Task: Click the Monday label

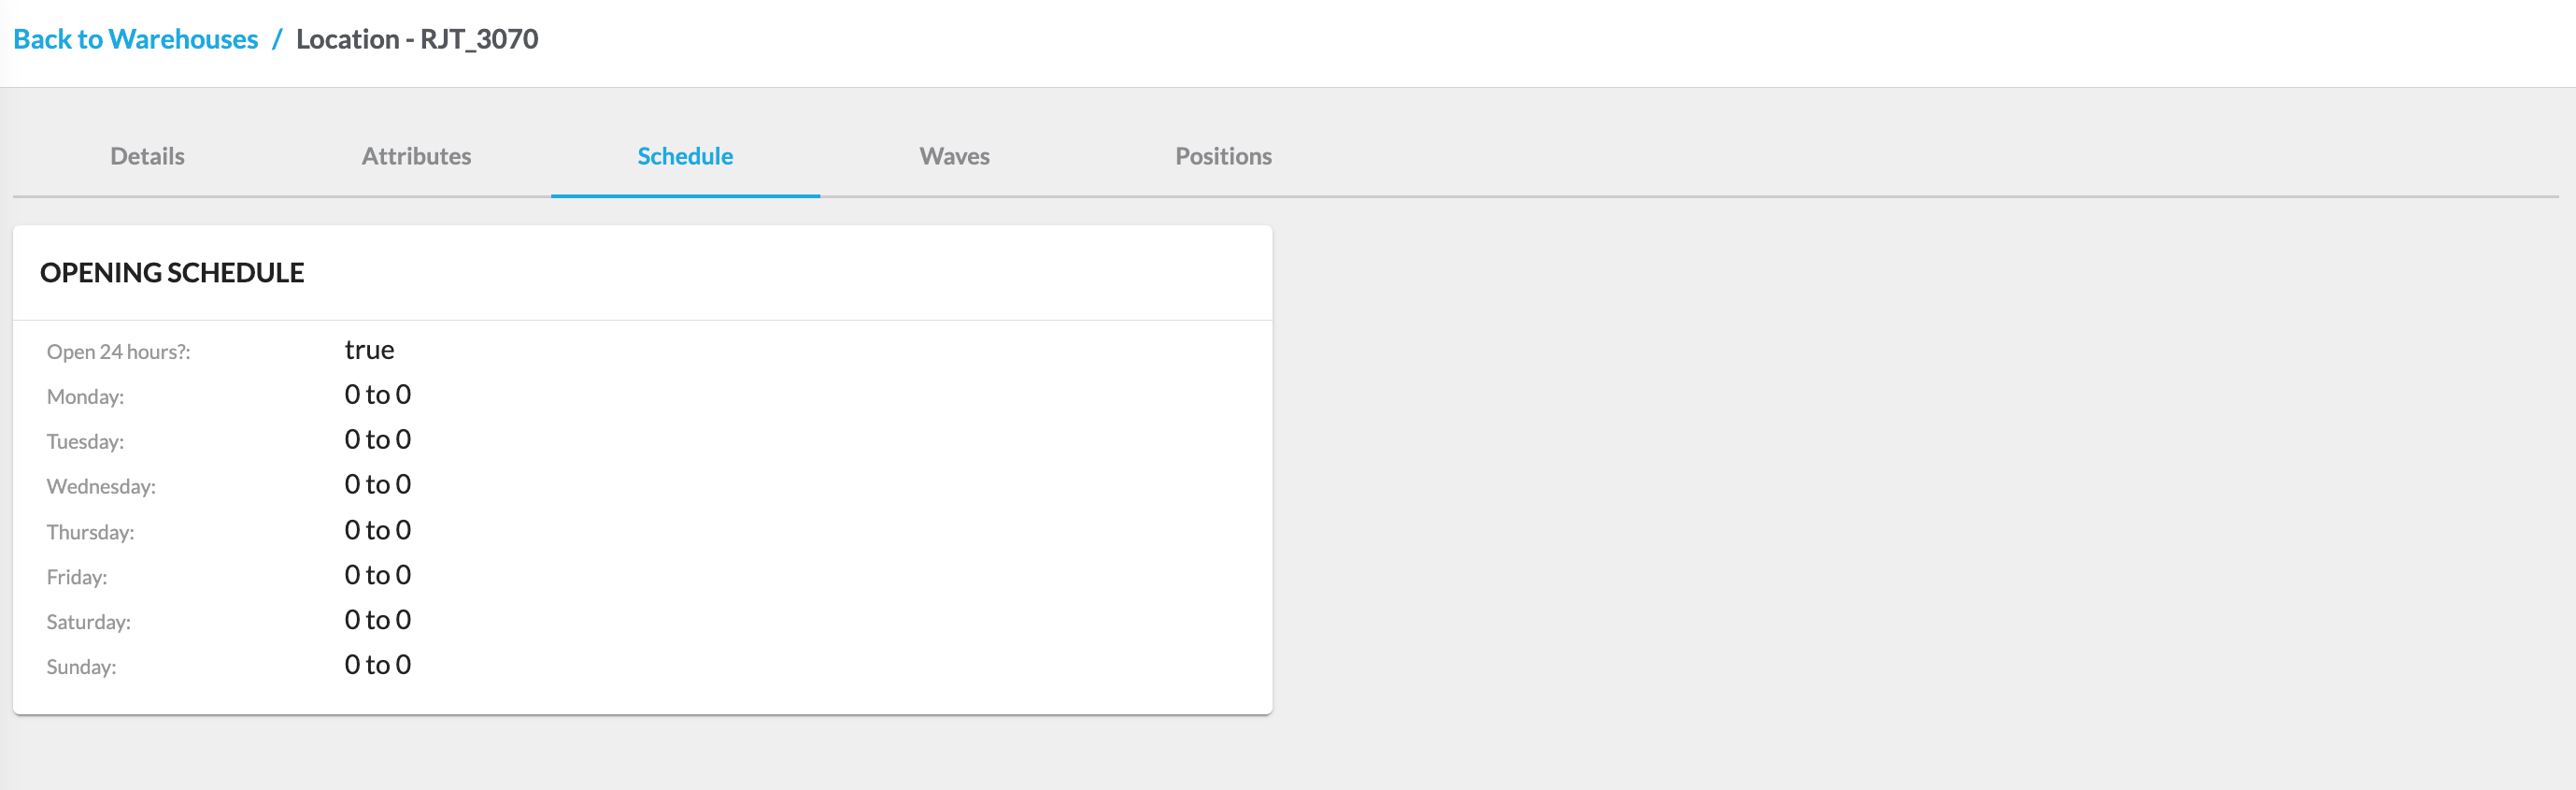Action: [x=85, y=397]
